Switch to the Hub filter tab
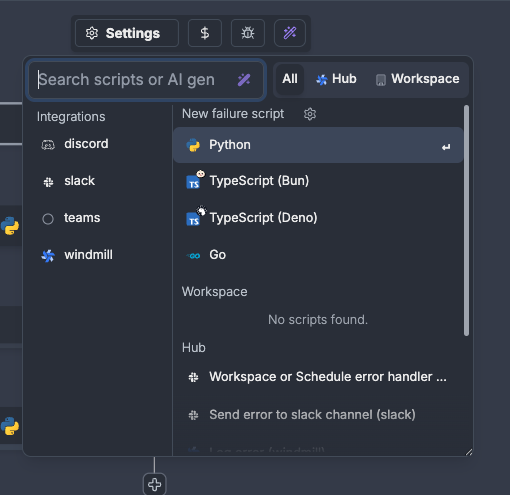The height and width of the screenshot is (495, 510). (336, 79)
